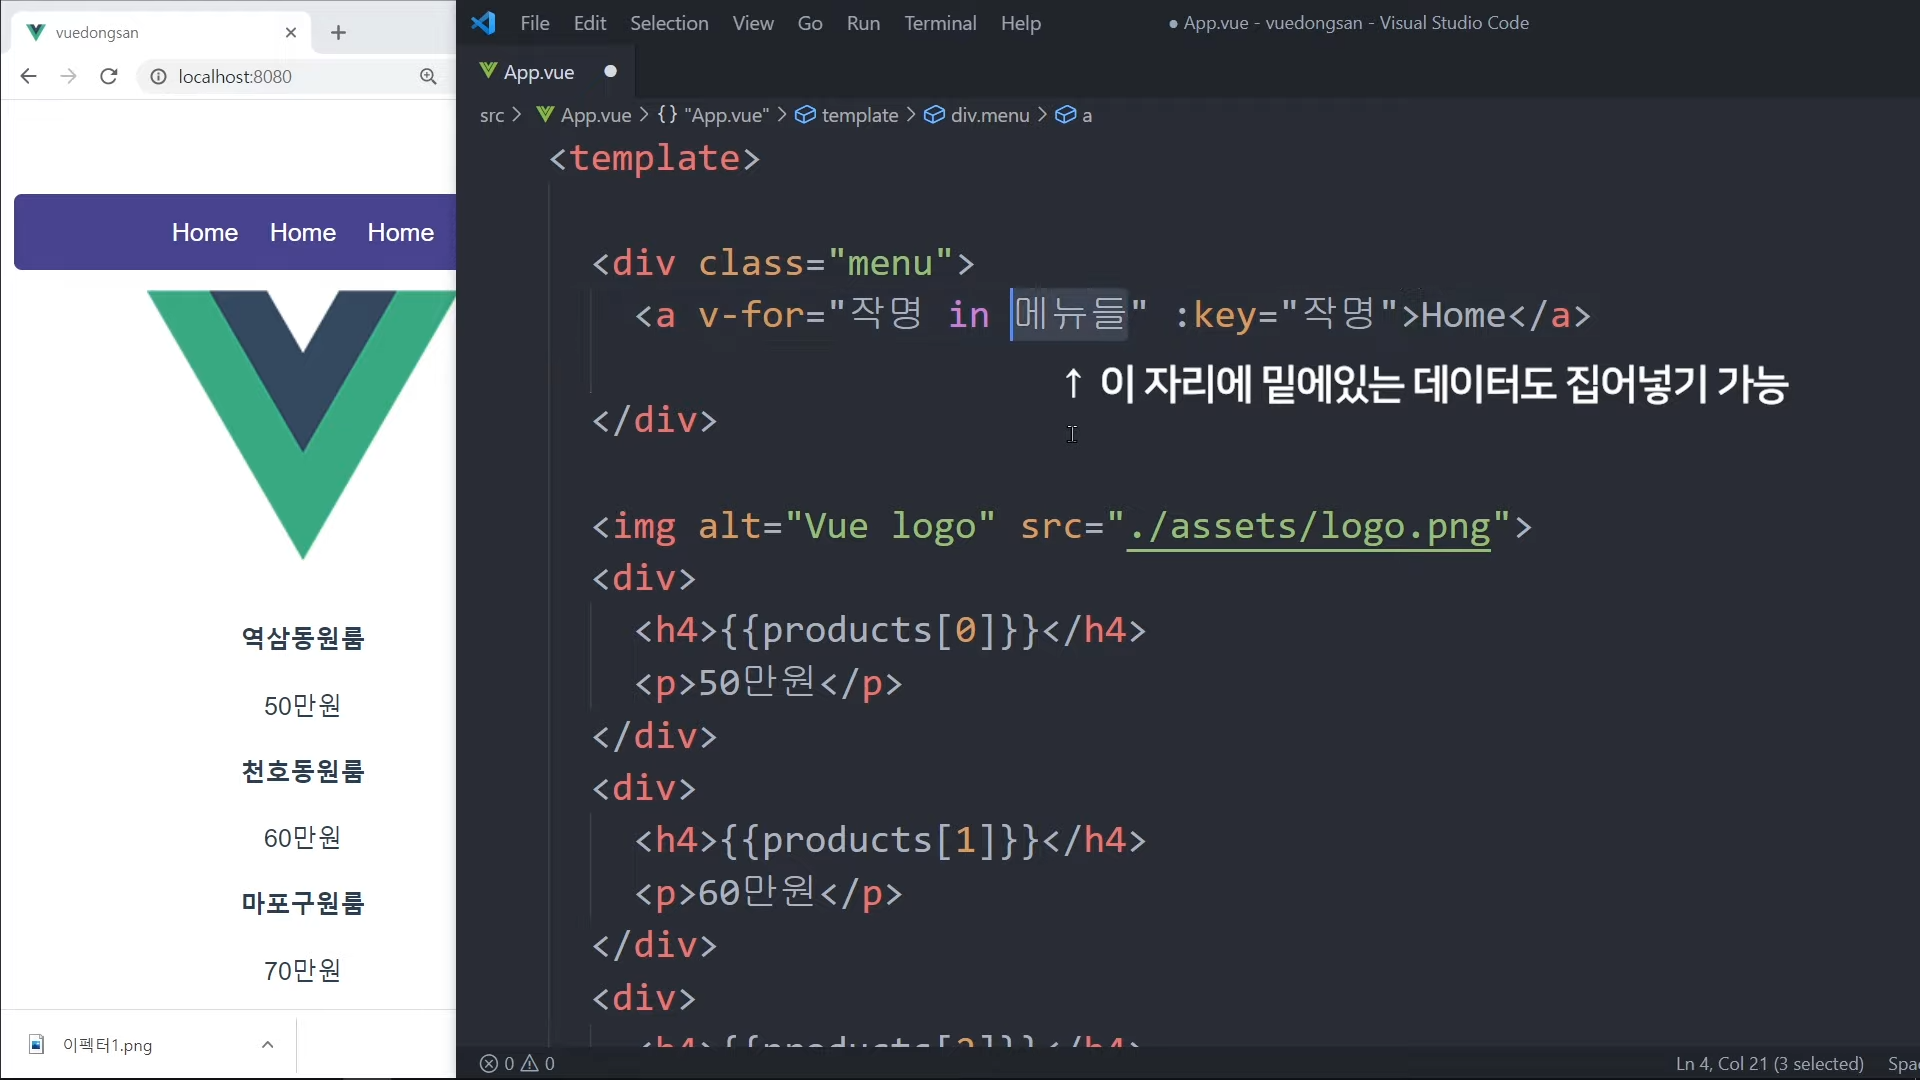Open a new browser tab
This screenshot has height=1080, width=1920.
click(338, 33)
